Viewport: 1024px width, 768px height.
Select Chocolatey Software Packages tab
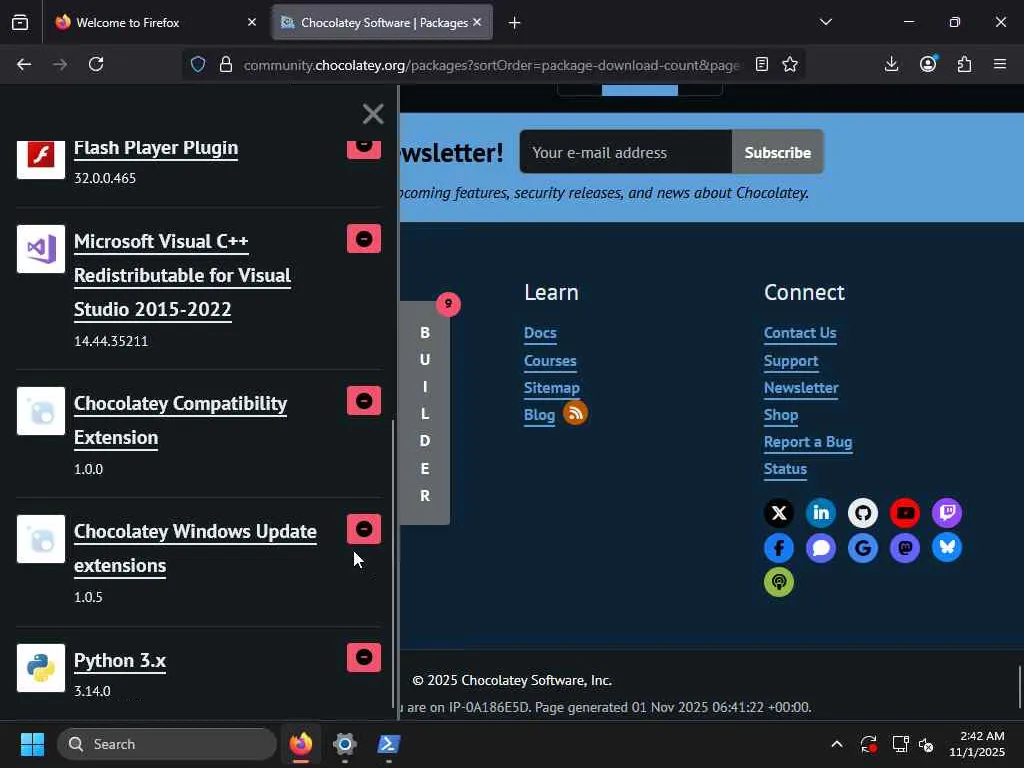[x=382, y=22]
